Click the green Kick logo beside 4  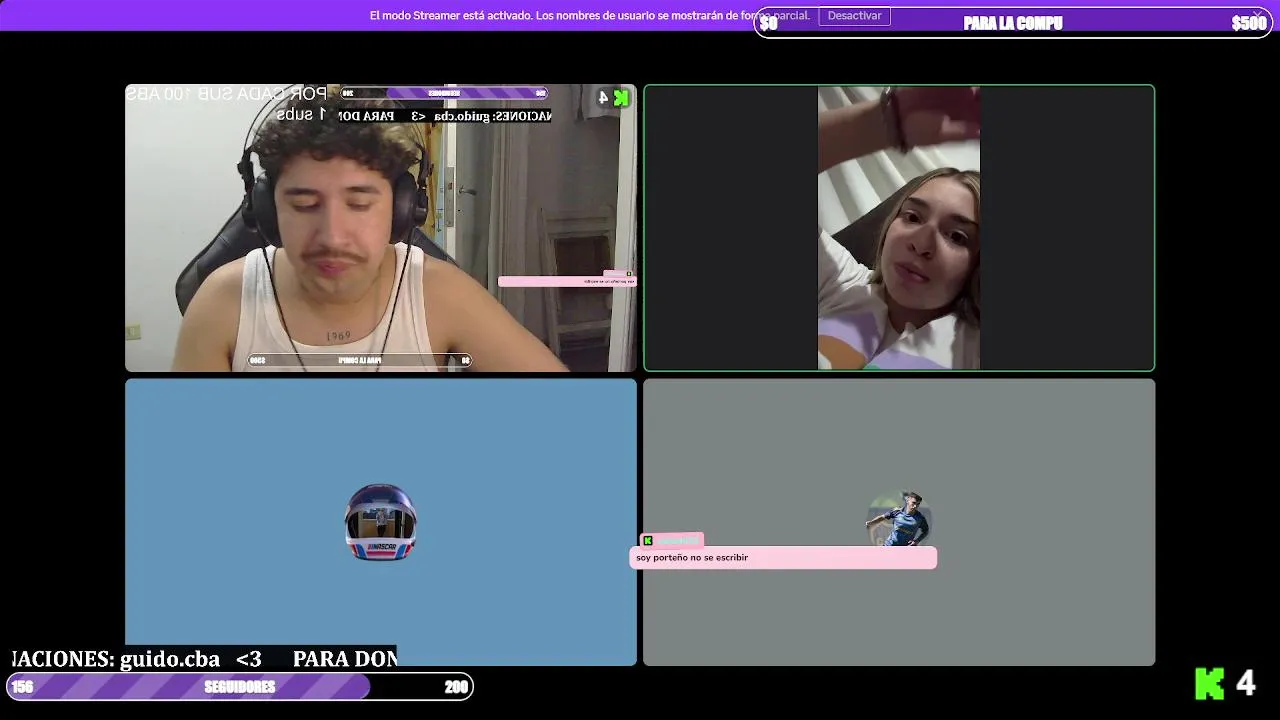[1209, 684]
